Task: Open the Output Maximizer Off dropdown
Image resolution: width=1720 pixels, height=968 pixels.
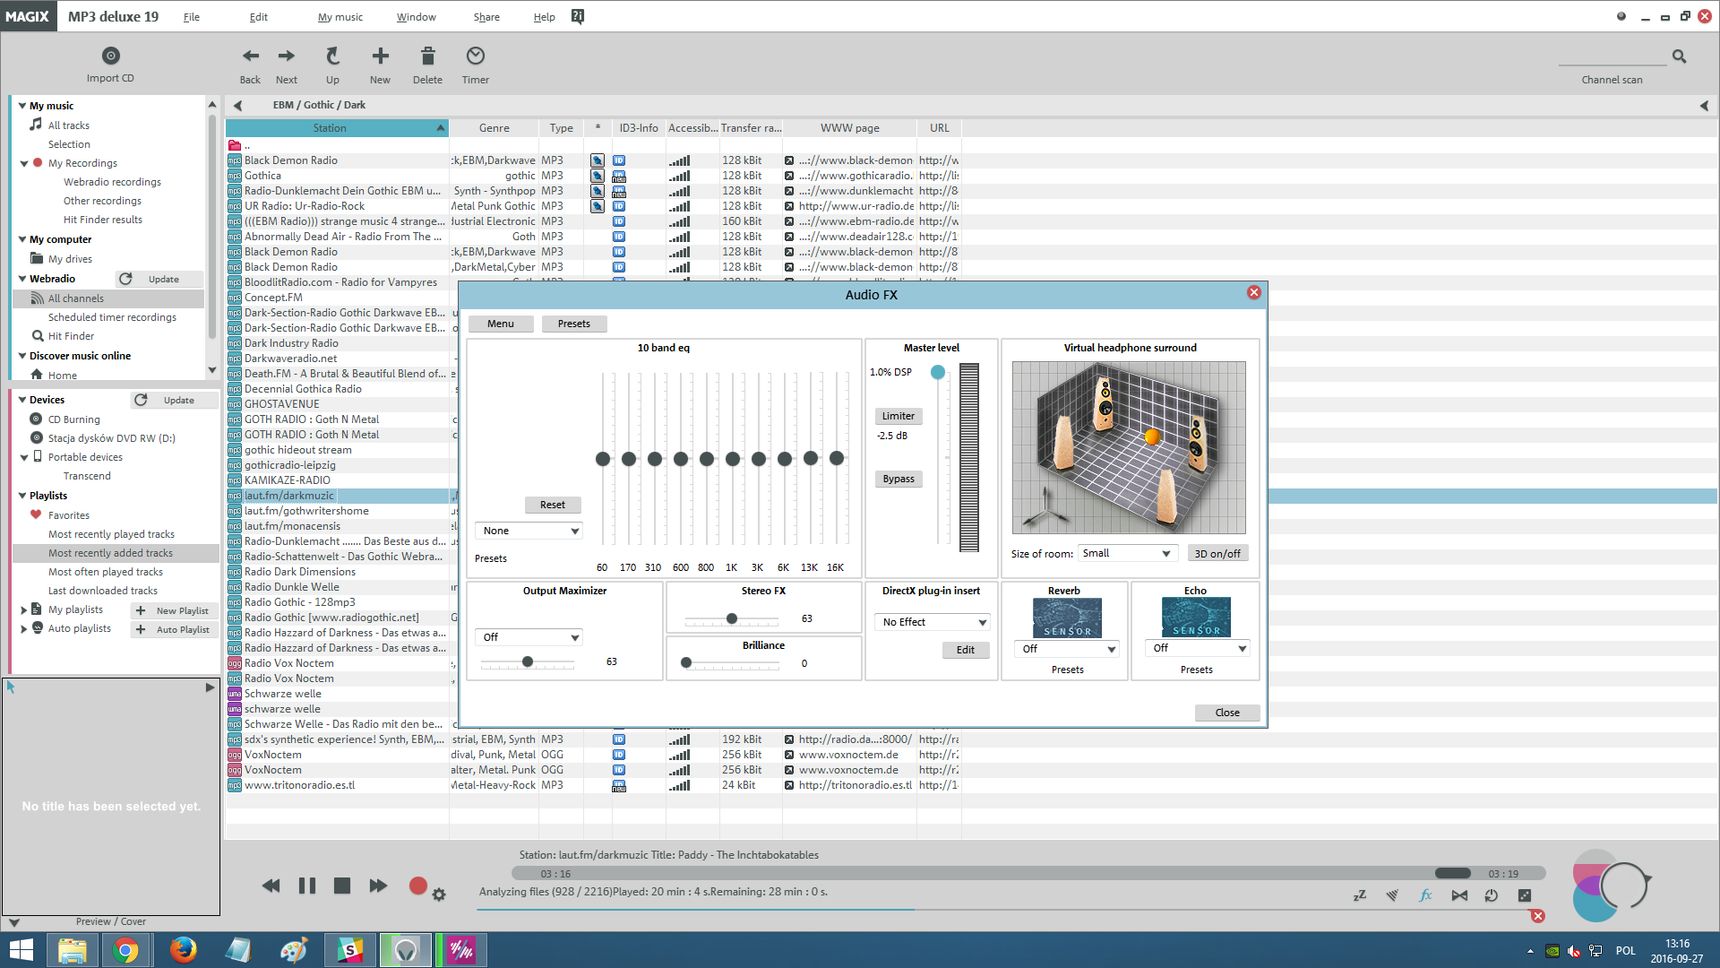Action: [x=529, y=637]
